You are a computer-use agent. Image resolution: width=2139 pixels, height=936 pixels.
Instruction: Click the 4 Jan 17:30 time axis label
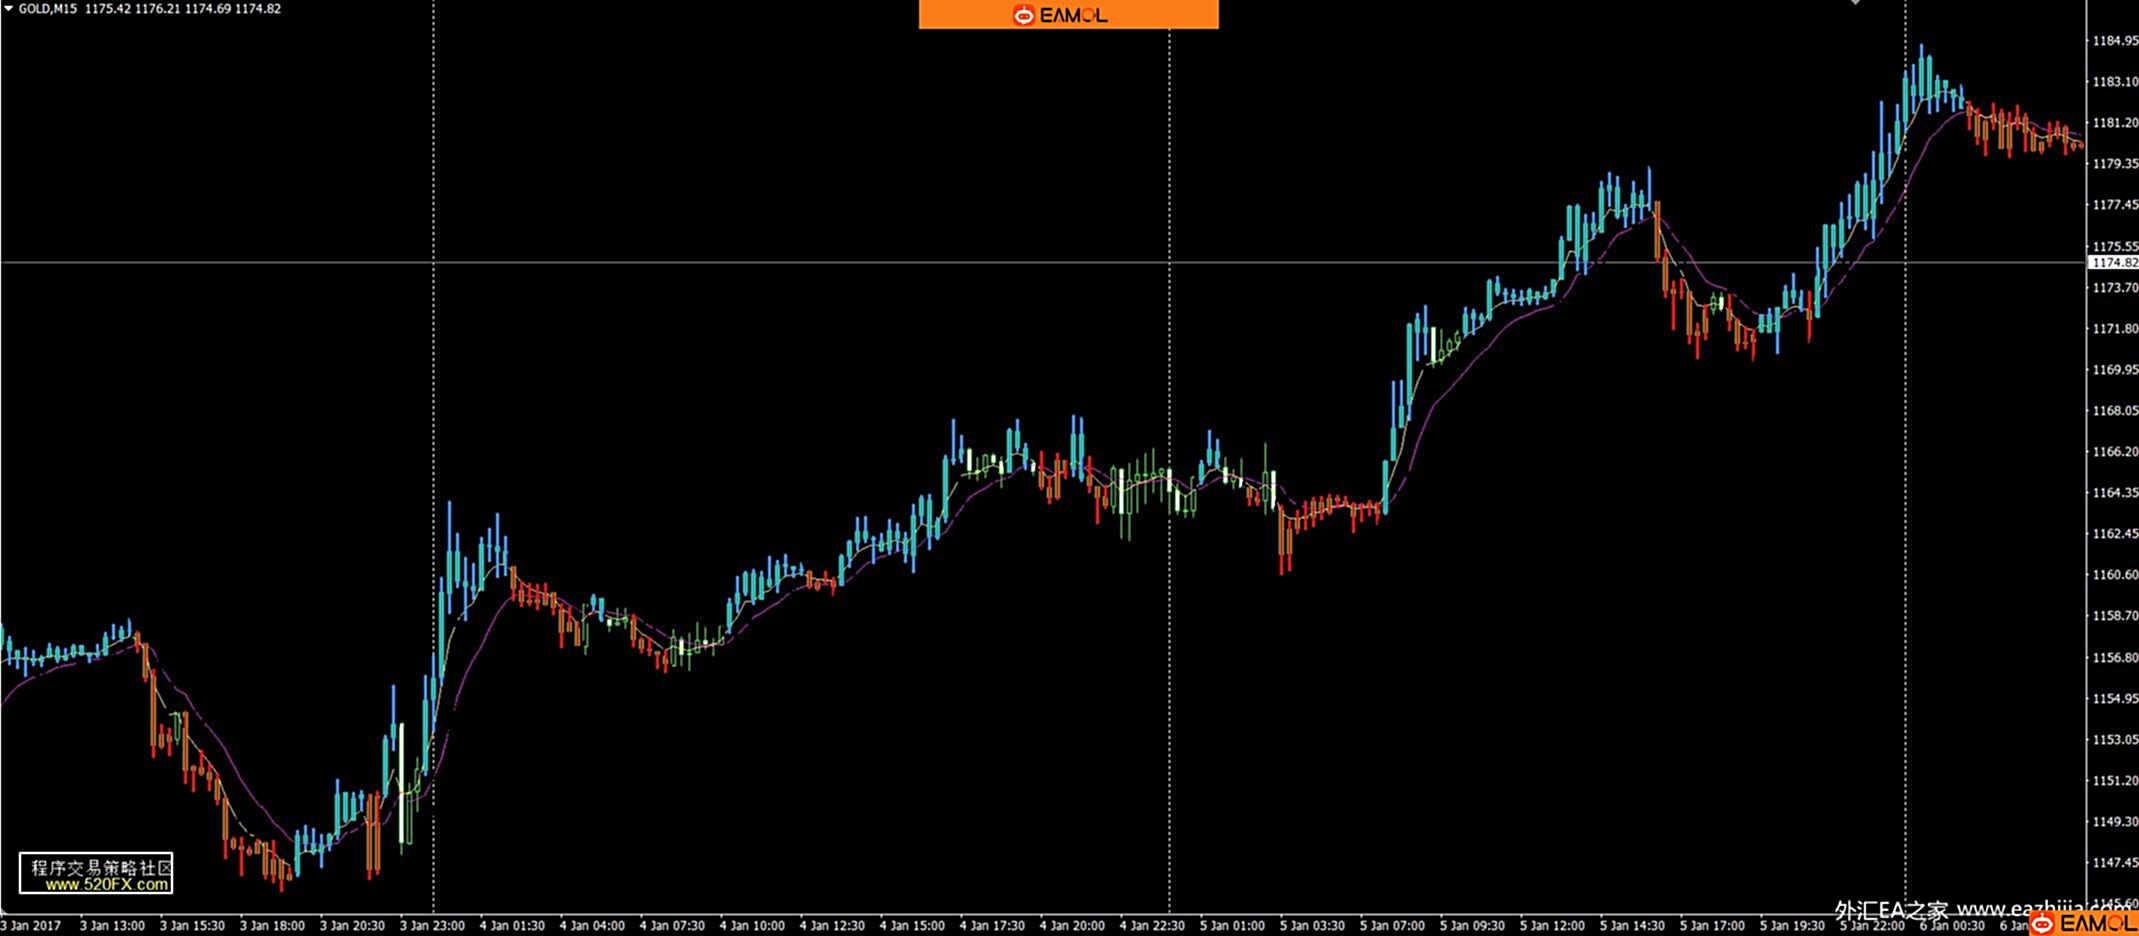coord(992,926)
